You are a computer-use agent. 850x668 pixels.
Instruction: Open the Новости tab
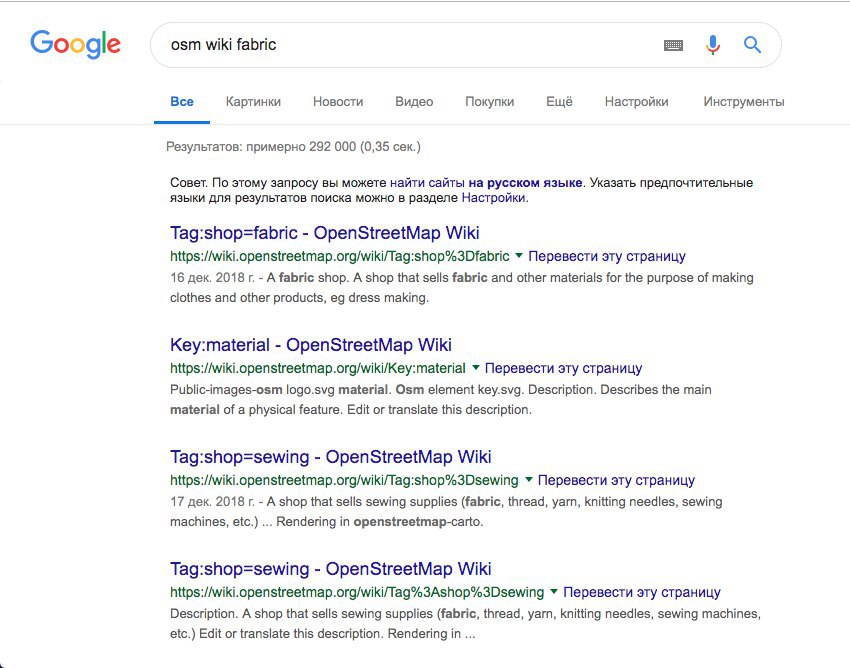pyautogui.click(x=338, y=102)
